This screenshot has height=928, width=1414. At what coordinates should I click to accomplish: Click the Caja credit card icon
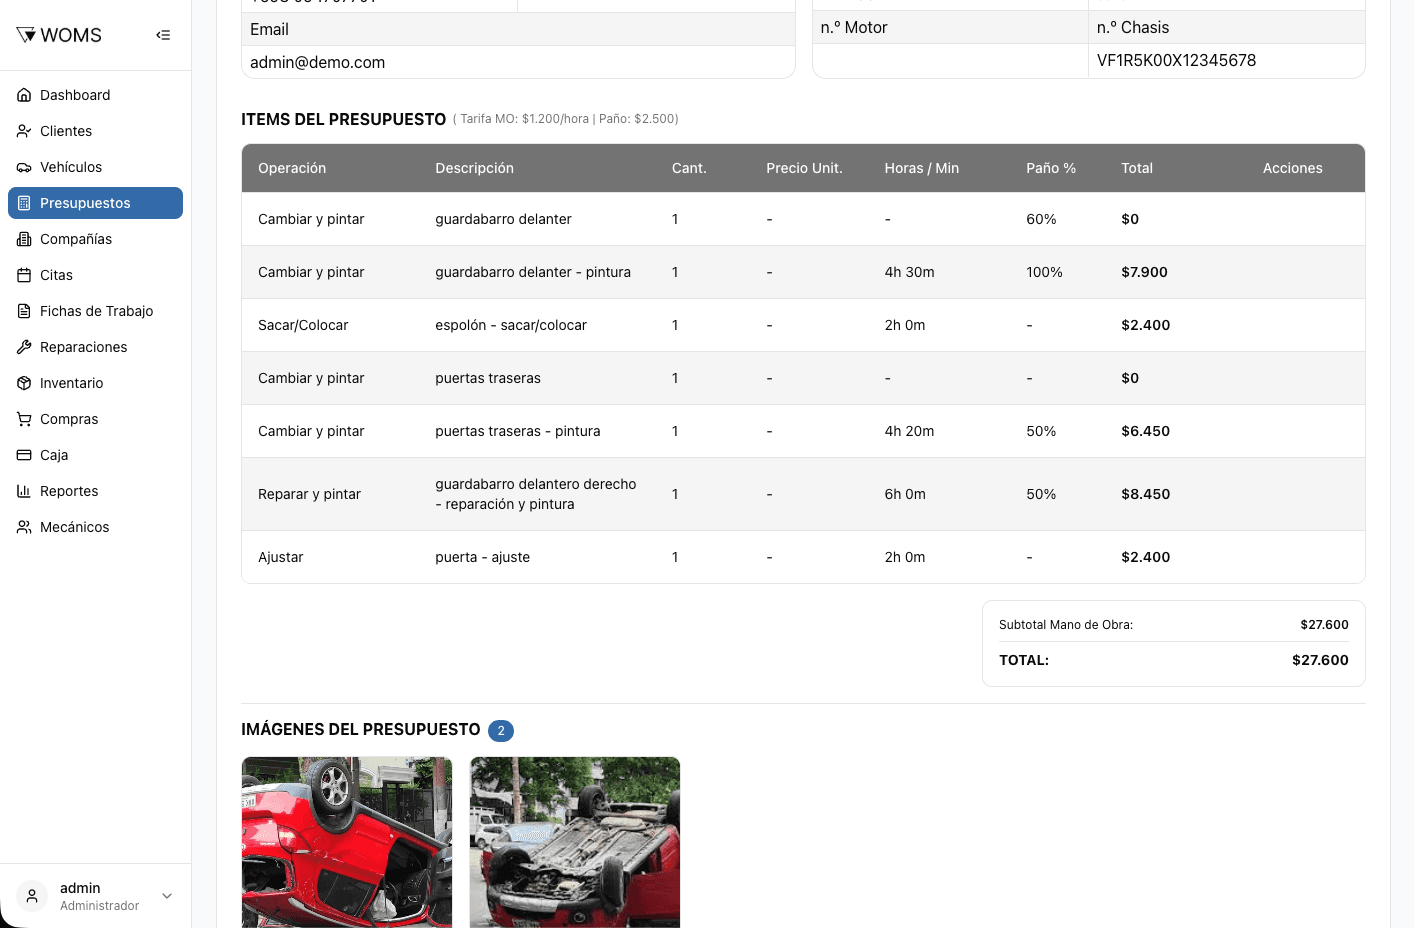coord(24,455)
